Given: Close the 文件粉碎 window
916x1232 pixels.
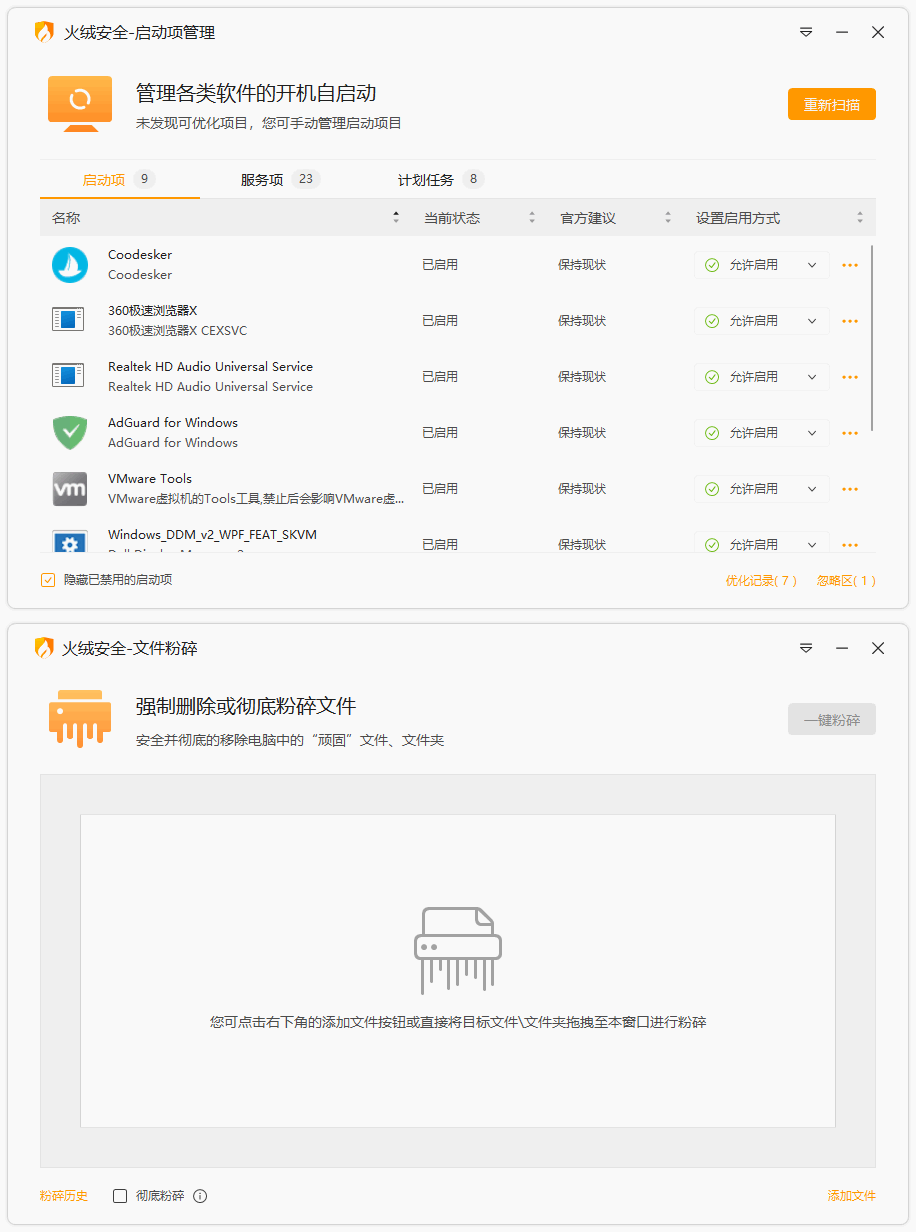Looking at the screenshot, I should pos(878,648).
